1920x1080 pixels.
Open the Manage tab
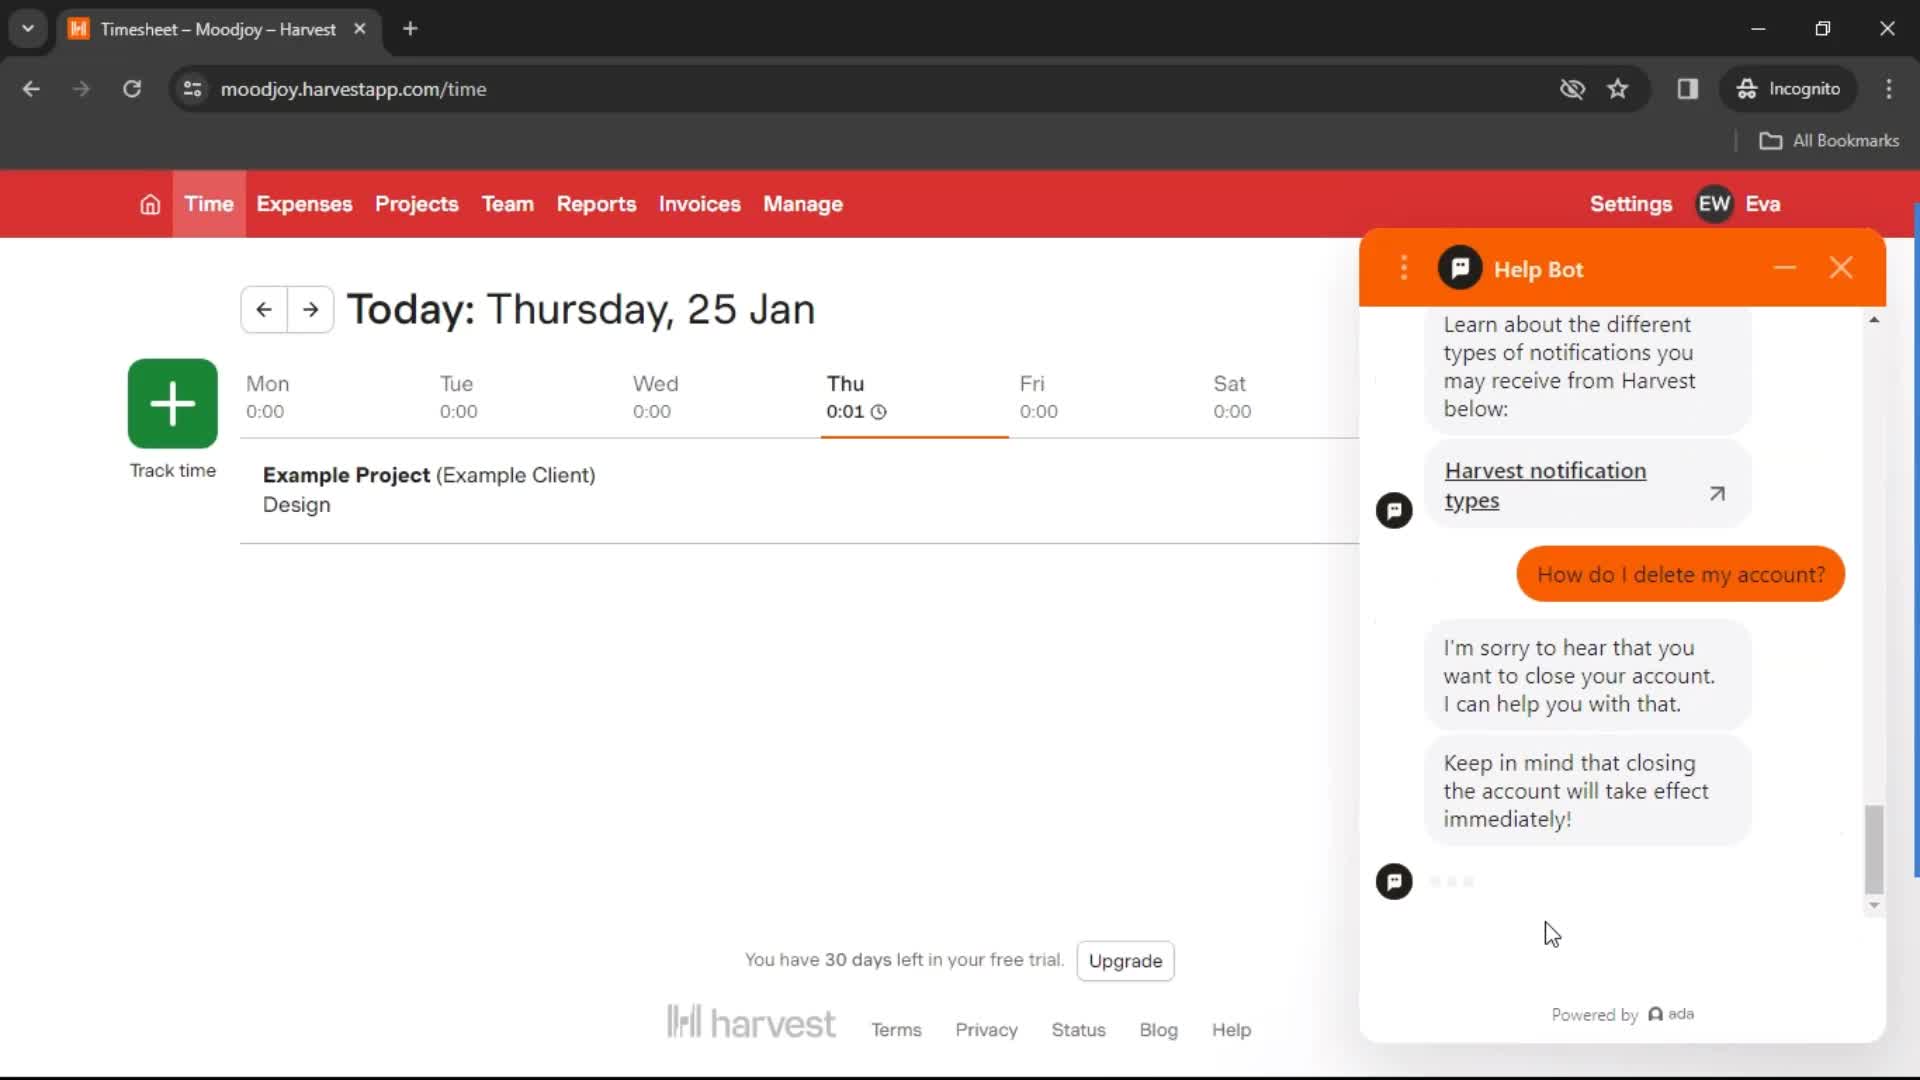click(x=803, y=204)
